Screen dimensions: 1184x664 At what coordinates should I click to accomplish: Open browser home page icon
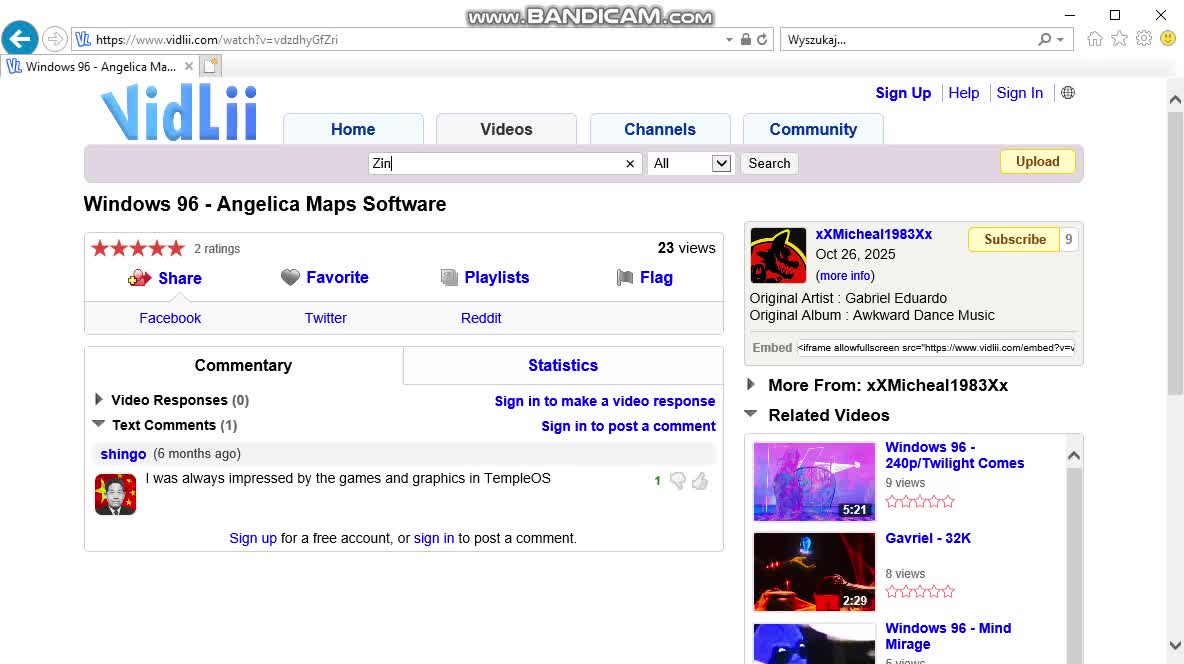click(1095, 39)
